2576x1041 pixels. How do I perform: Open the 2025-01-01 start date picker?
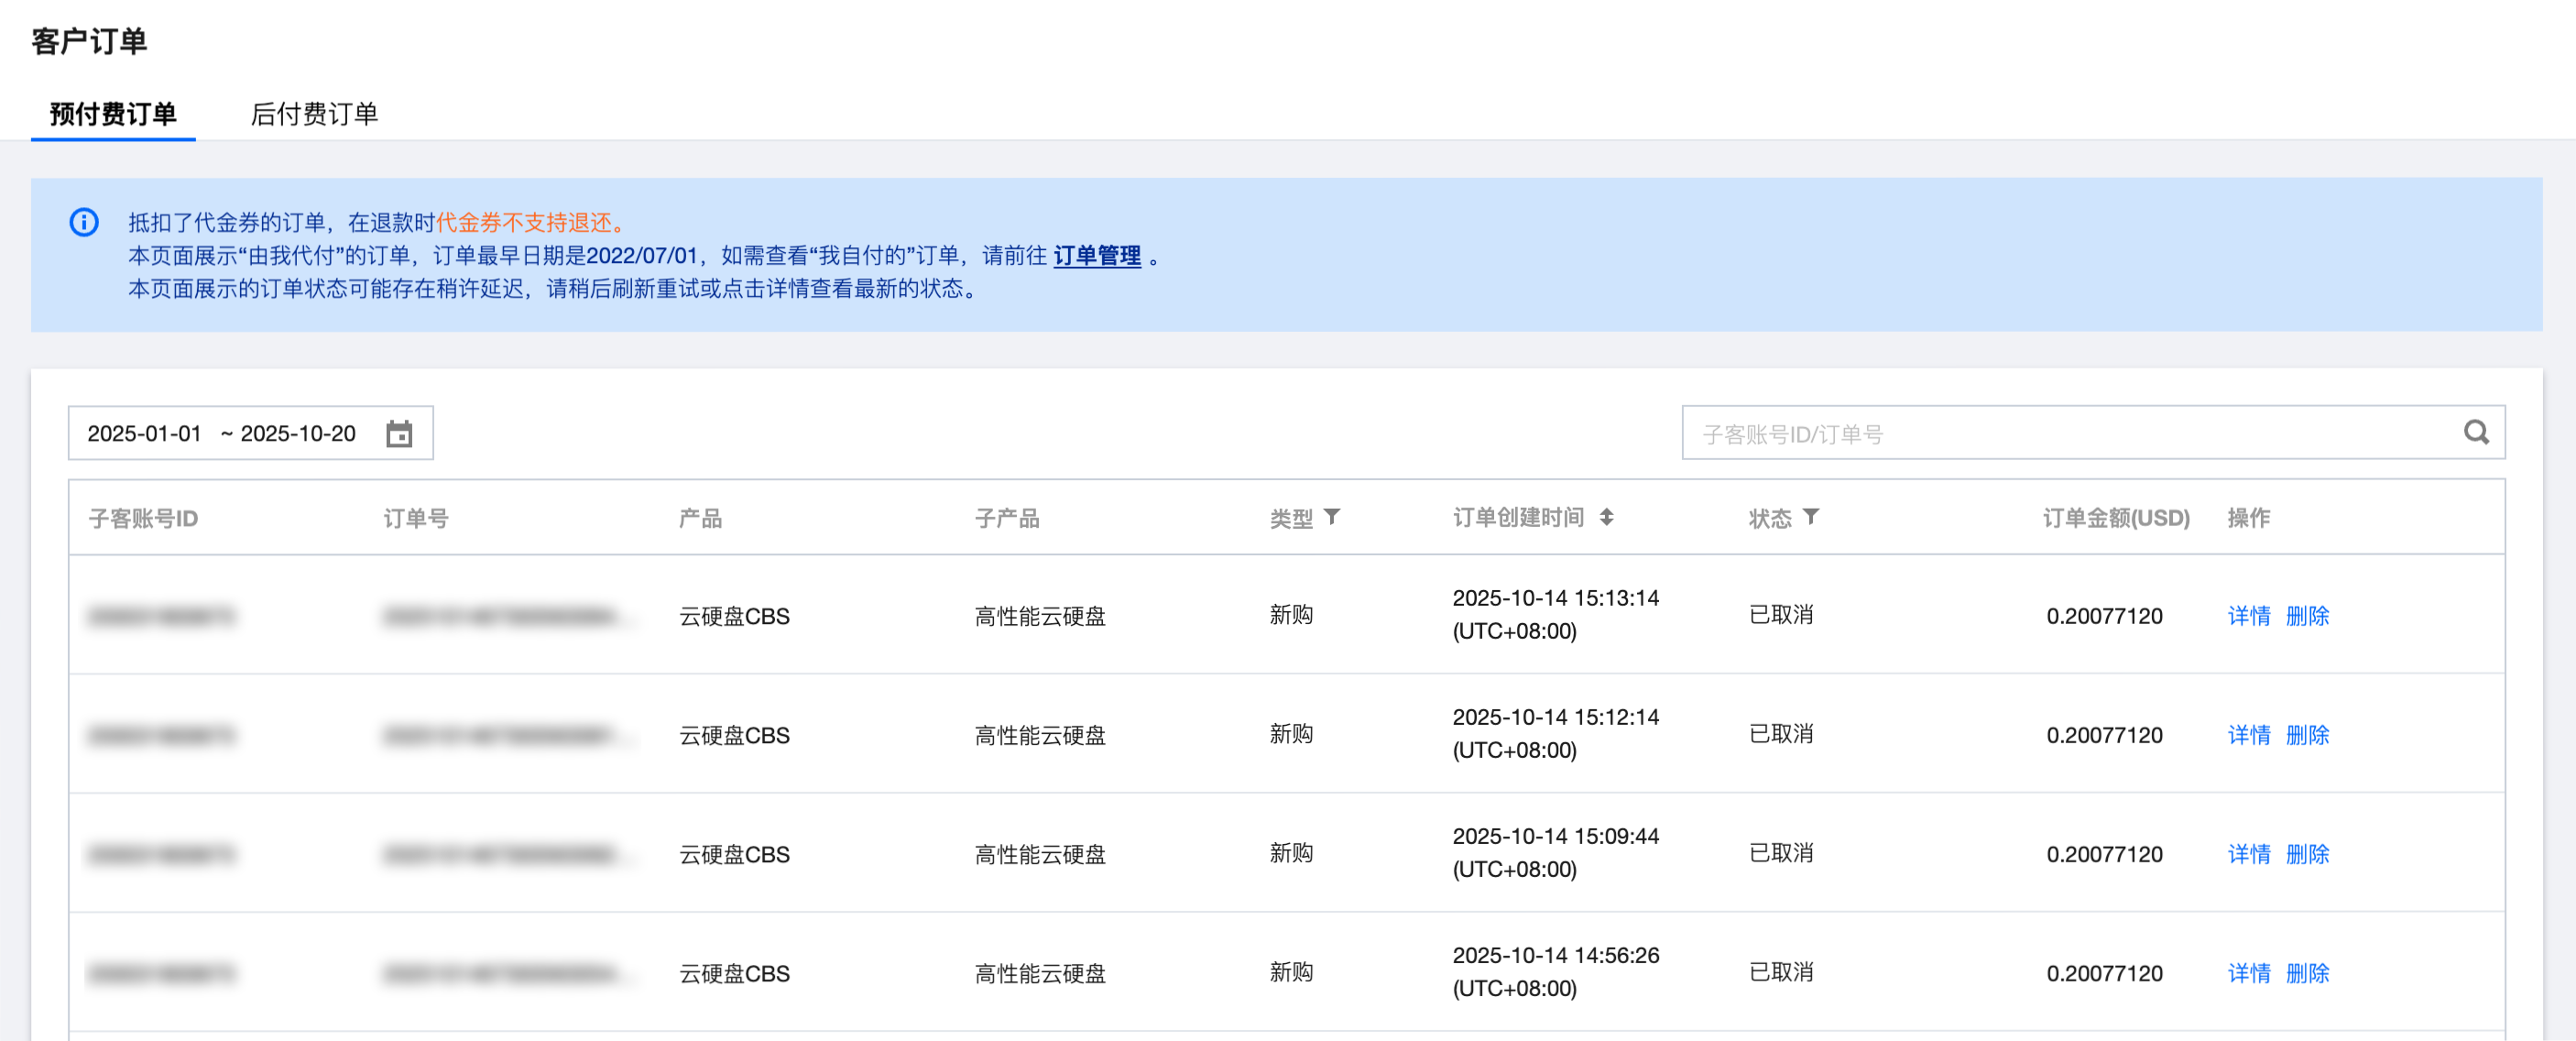145,434
